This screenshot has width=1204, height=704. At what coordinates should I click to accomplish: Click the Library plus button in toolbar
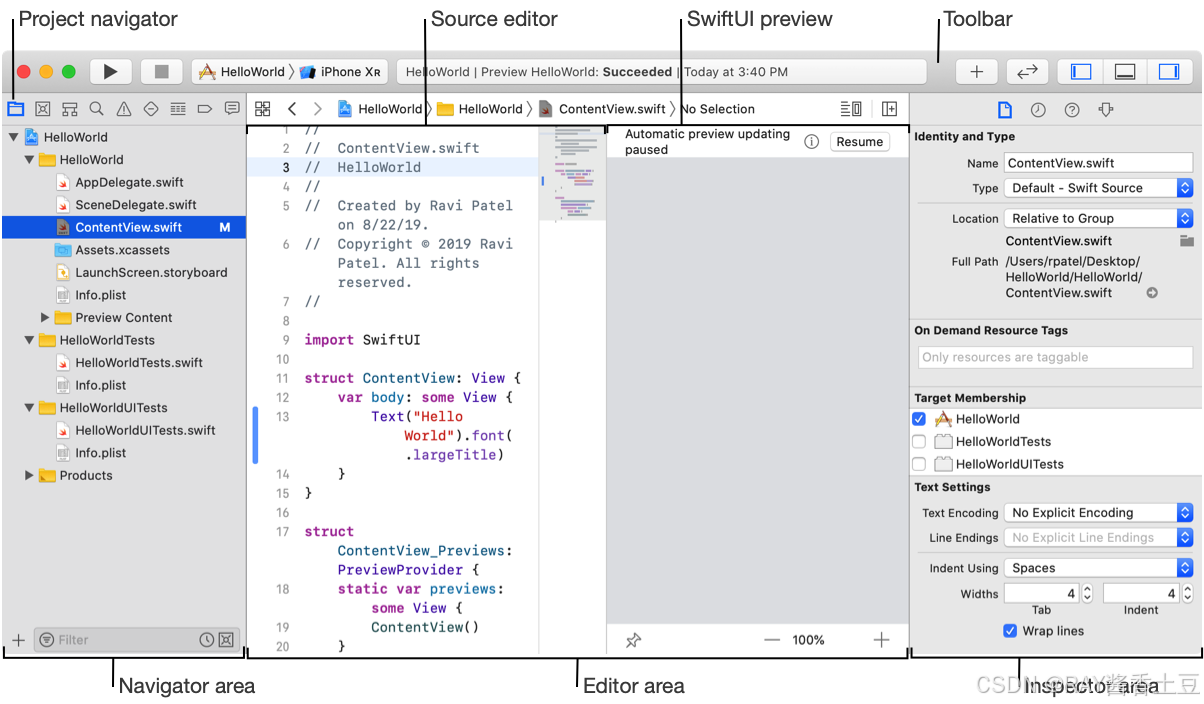pyautogui.click(x=977, y=72)
